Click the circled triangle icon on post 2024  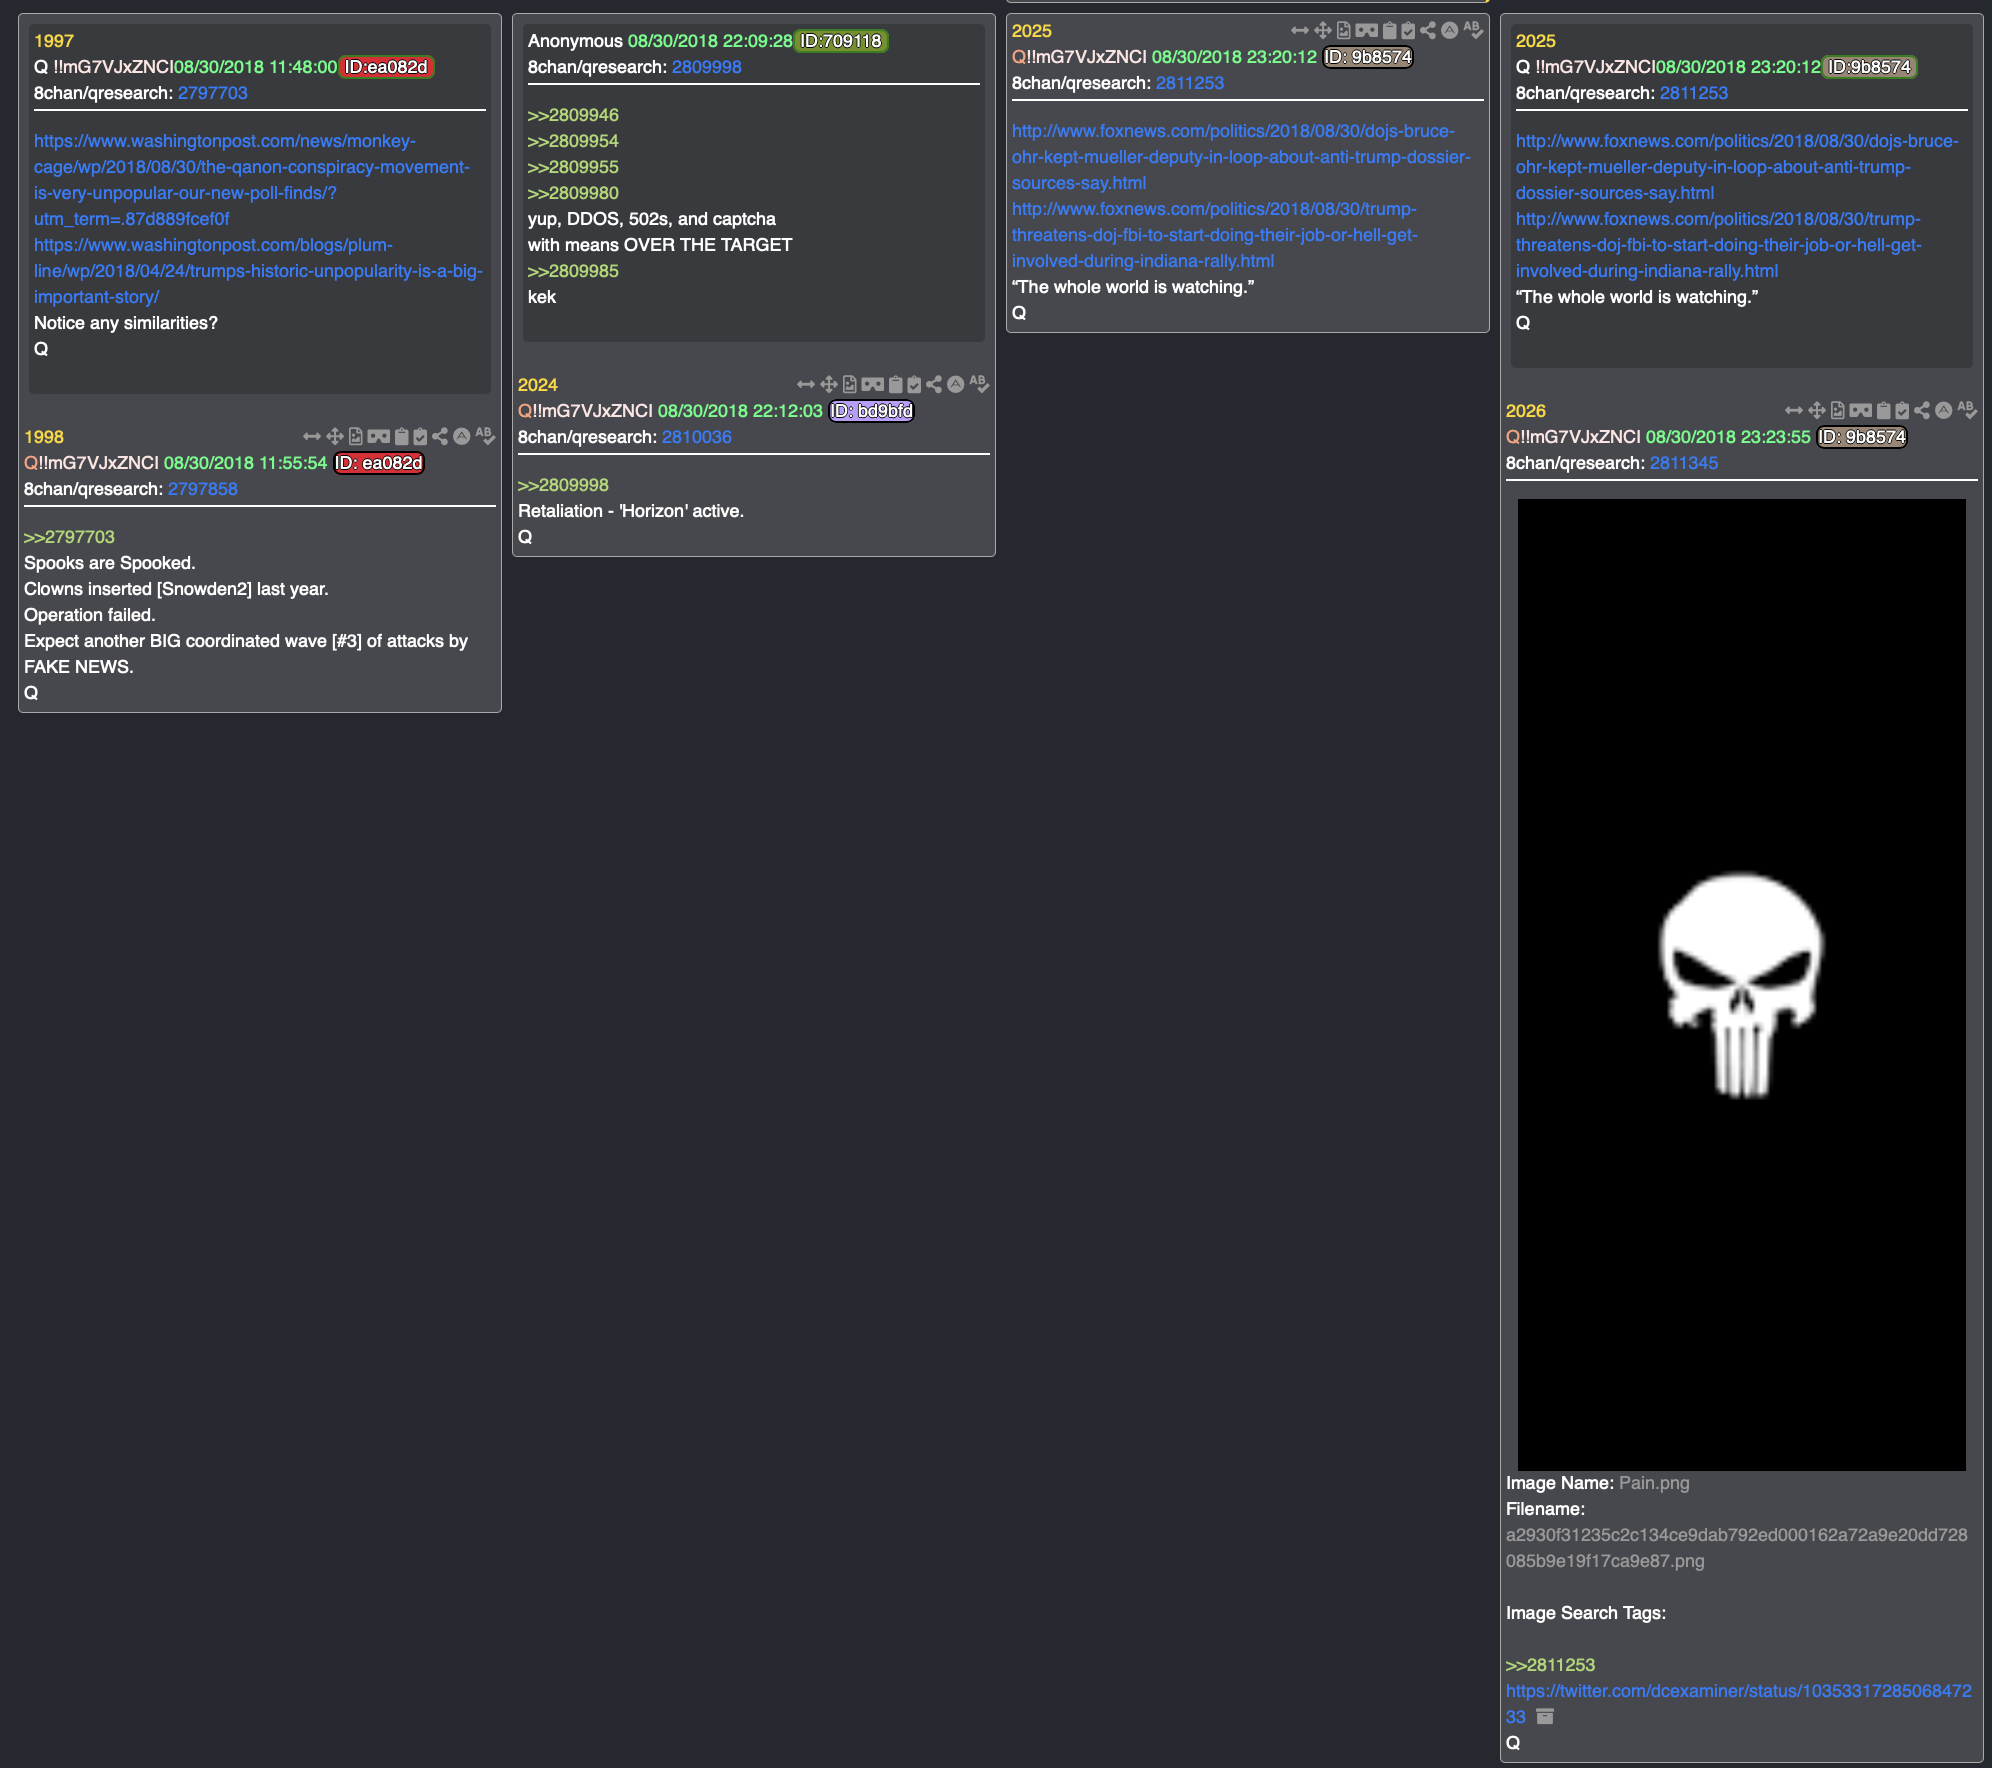[956, 385]
